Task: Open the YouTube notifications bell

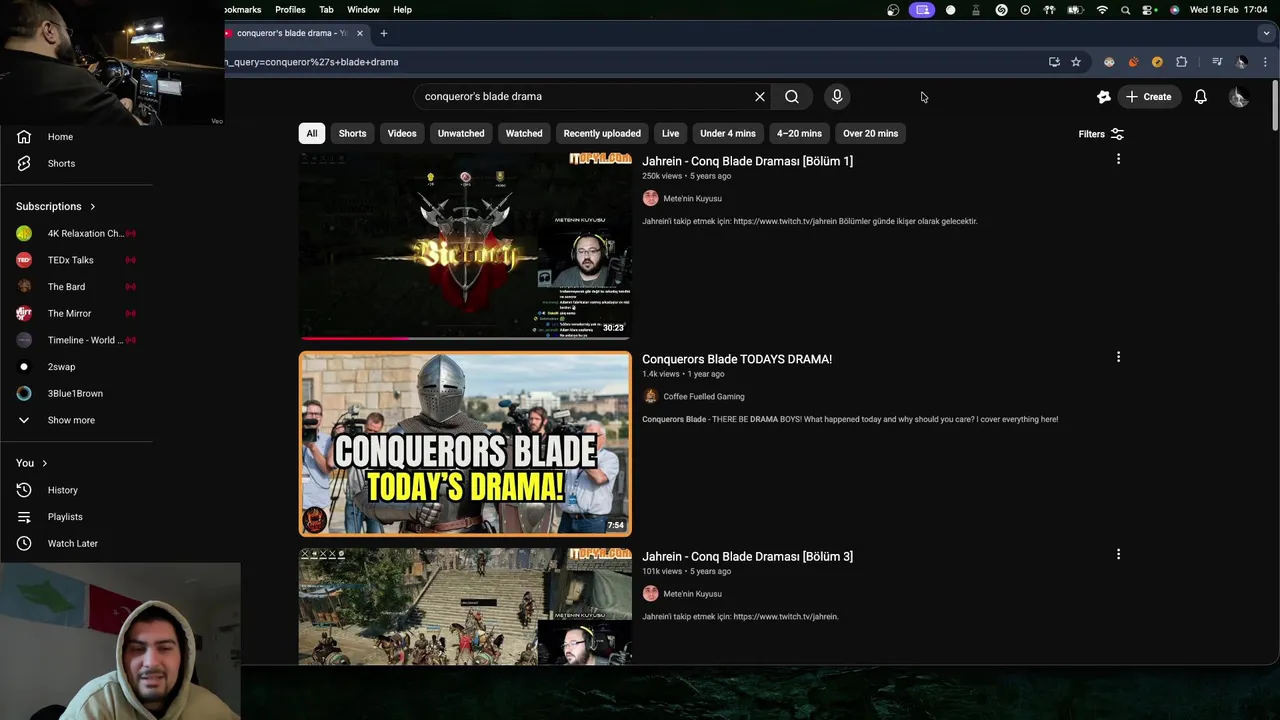Action: point(1200,97)
